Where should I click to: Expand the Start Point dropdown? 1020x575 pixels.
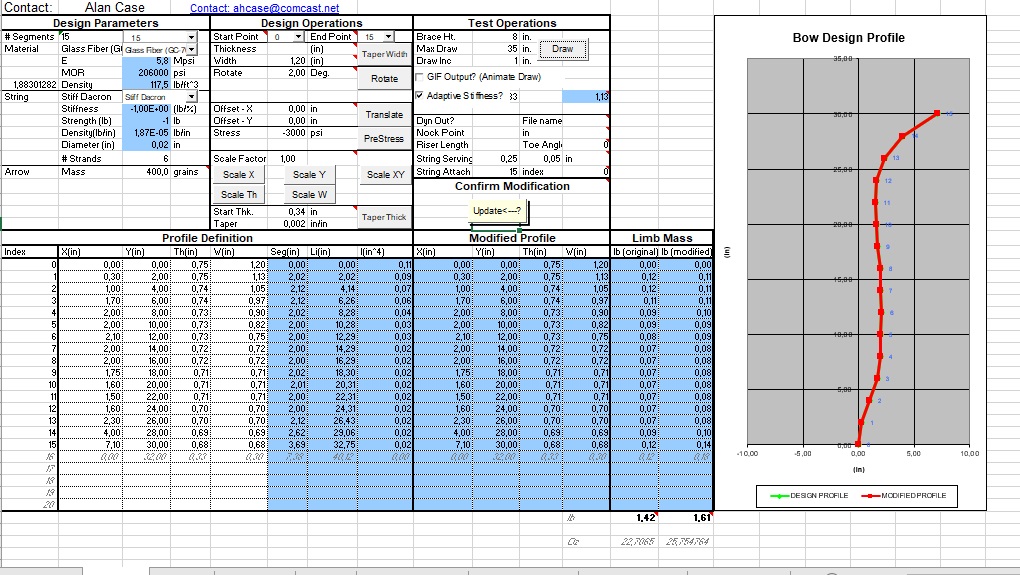[297, 37]
